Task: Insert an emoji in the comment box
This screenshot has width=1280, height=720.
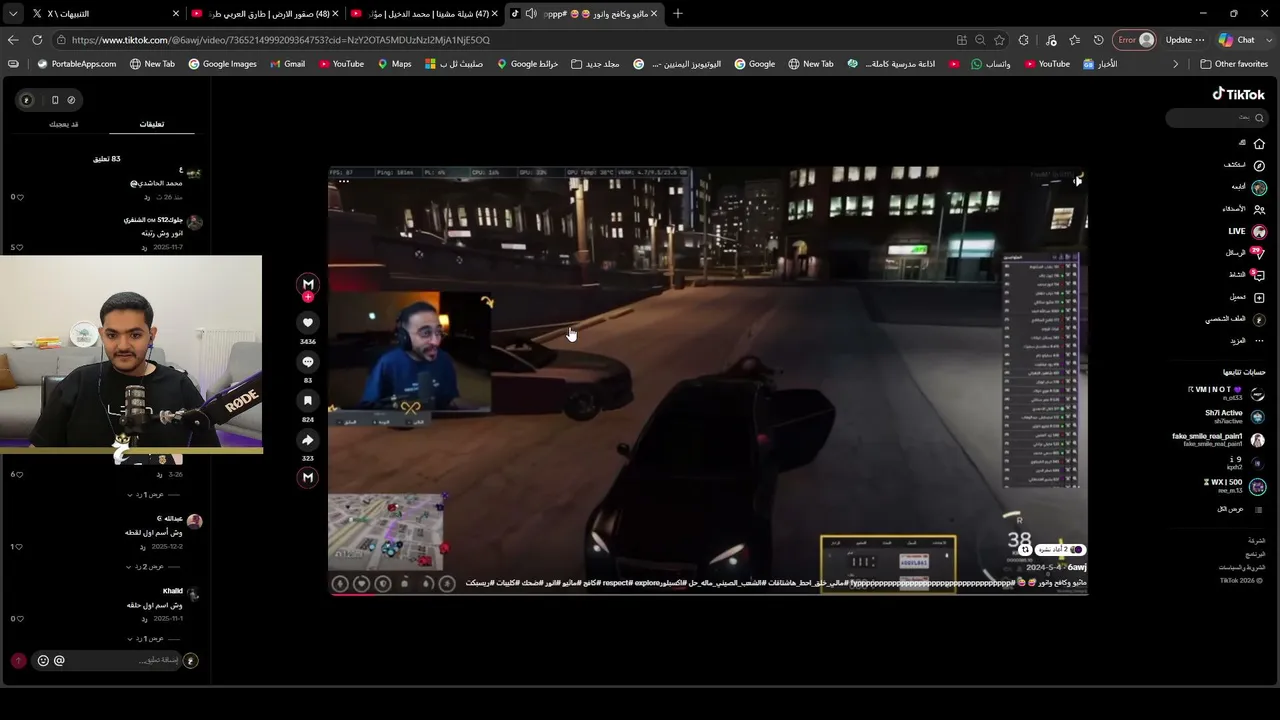Action: click(43, 660)
